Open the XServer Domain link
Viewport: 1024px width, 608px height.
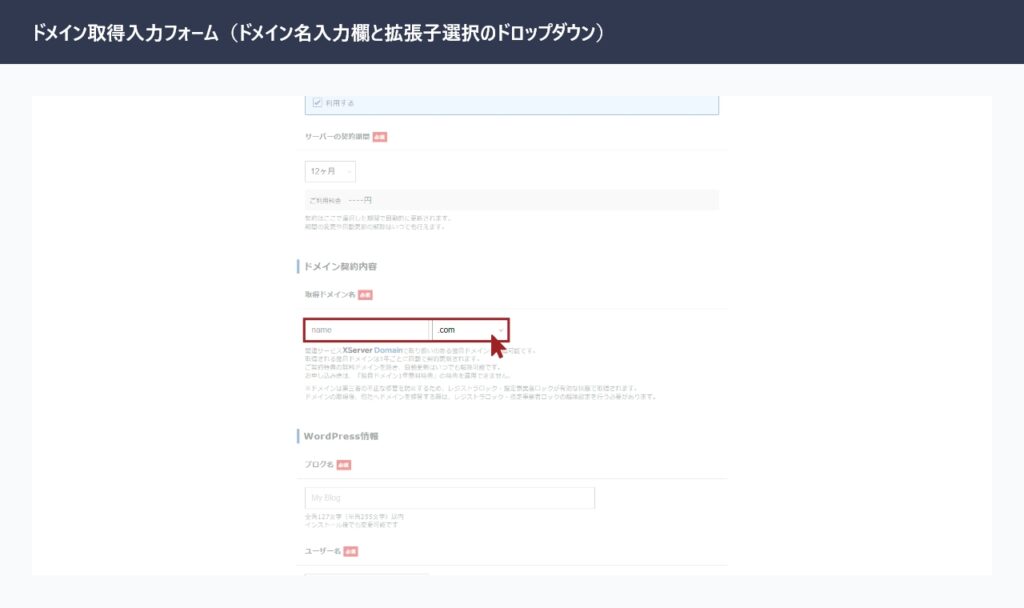coord(372,351)
